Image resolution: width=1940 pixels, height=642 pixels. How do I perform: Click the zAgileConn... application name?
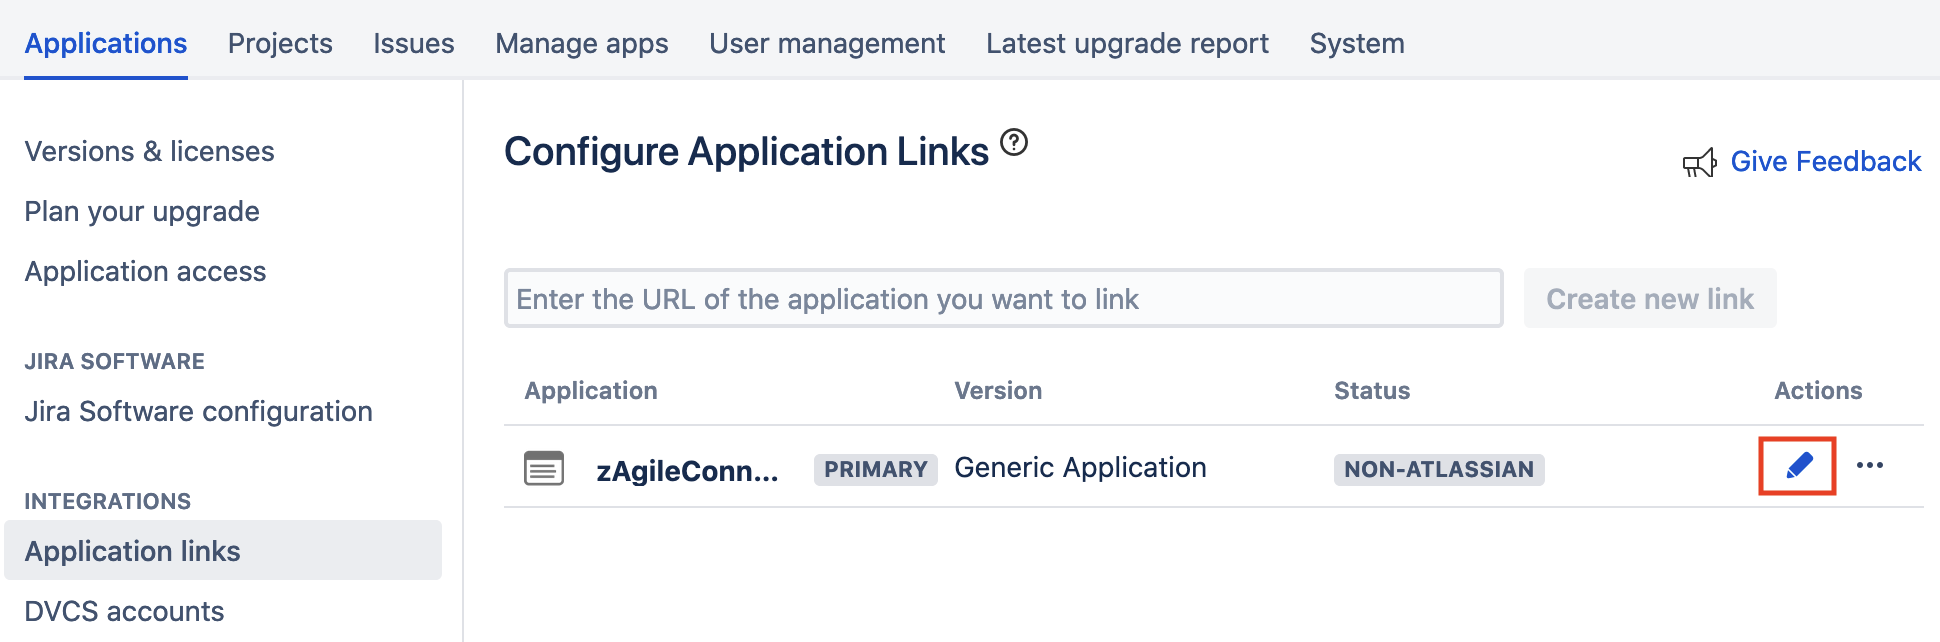tap(687, 470)
